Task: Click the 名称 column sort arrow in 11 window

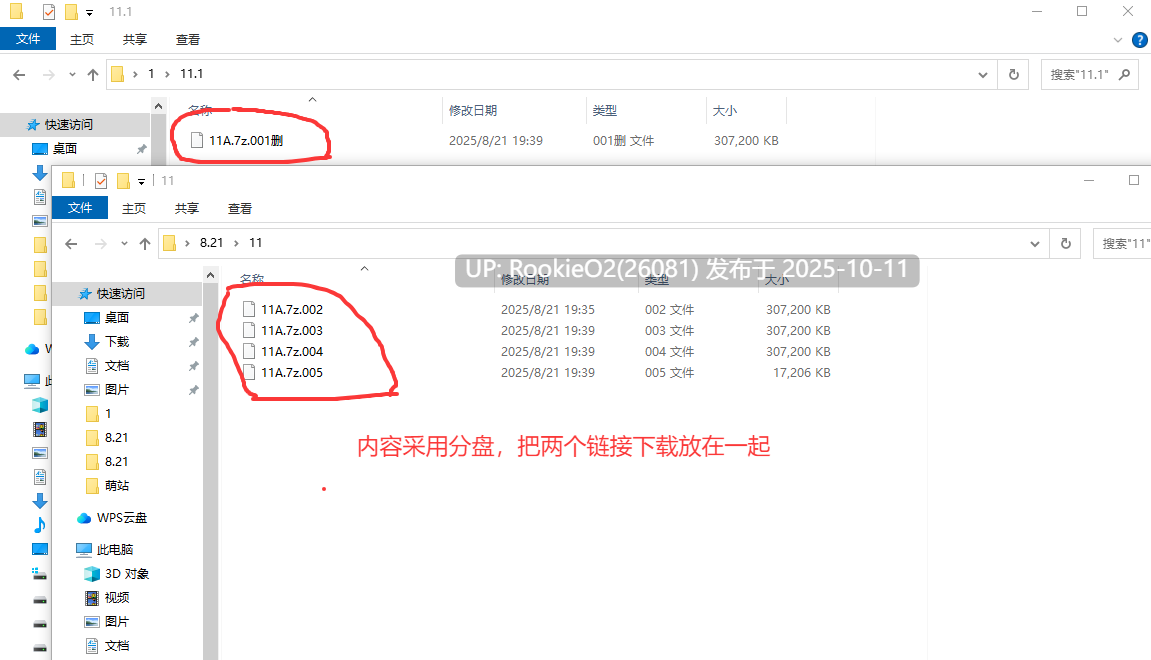Action: click(364, 269)
